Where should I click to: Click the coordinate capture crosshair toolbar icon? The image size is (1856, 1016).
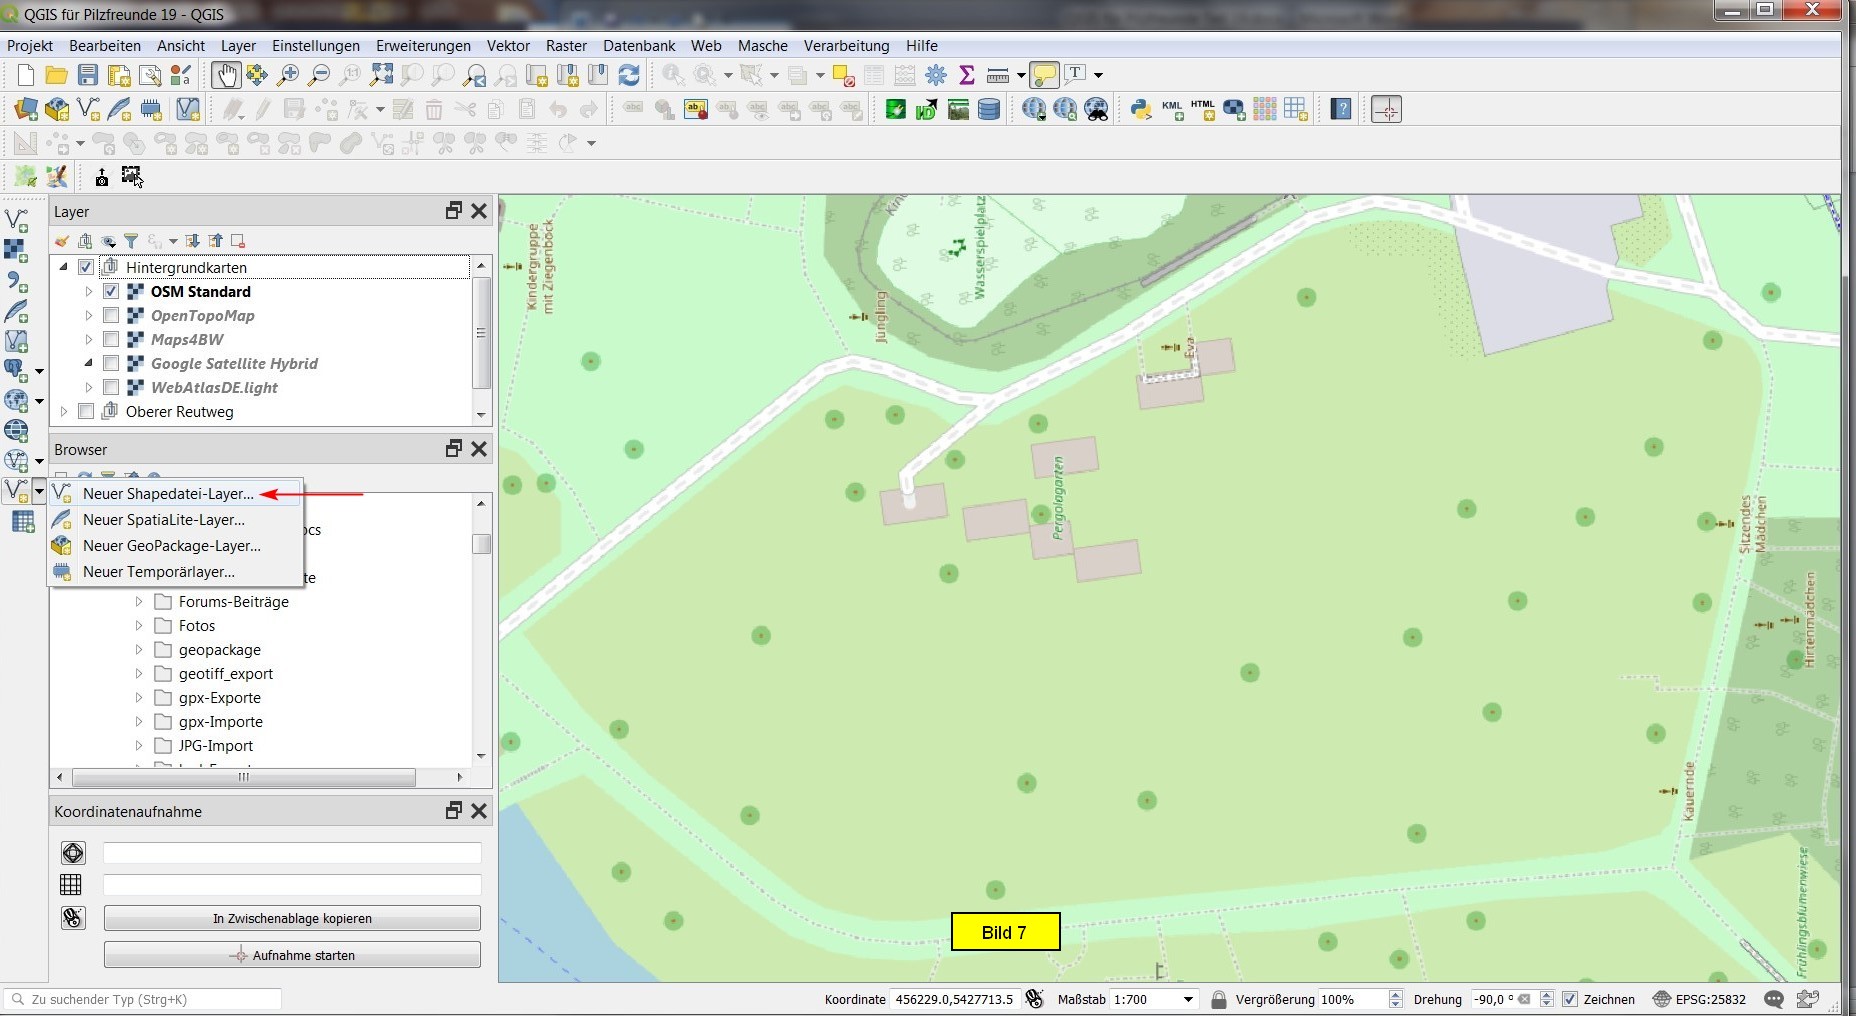[1386, 109]
